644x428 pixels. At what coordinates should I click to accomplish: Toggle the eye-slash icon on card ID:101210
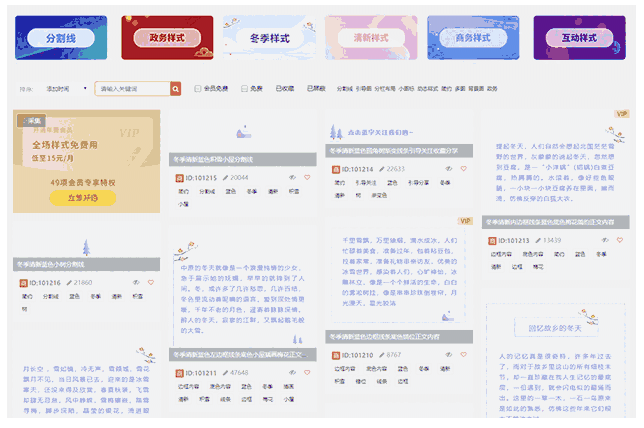click(x=448, y=354)
